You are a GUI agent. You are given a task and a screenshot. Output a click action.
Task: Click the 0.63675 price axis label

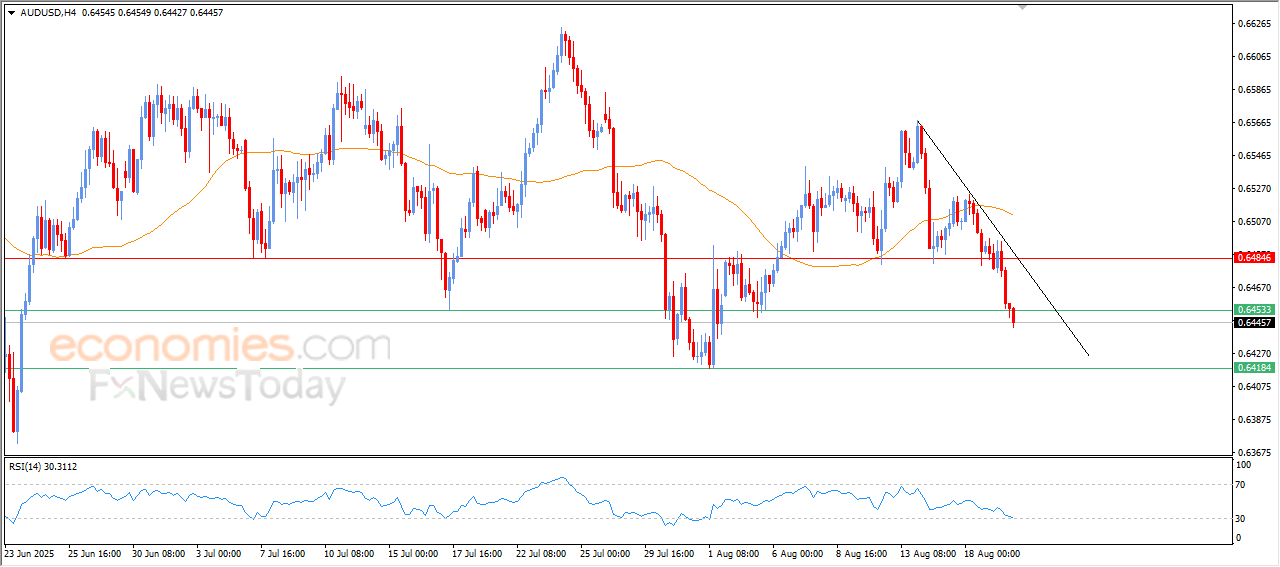[1254, 452]
